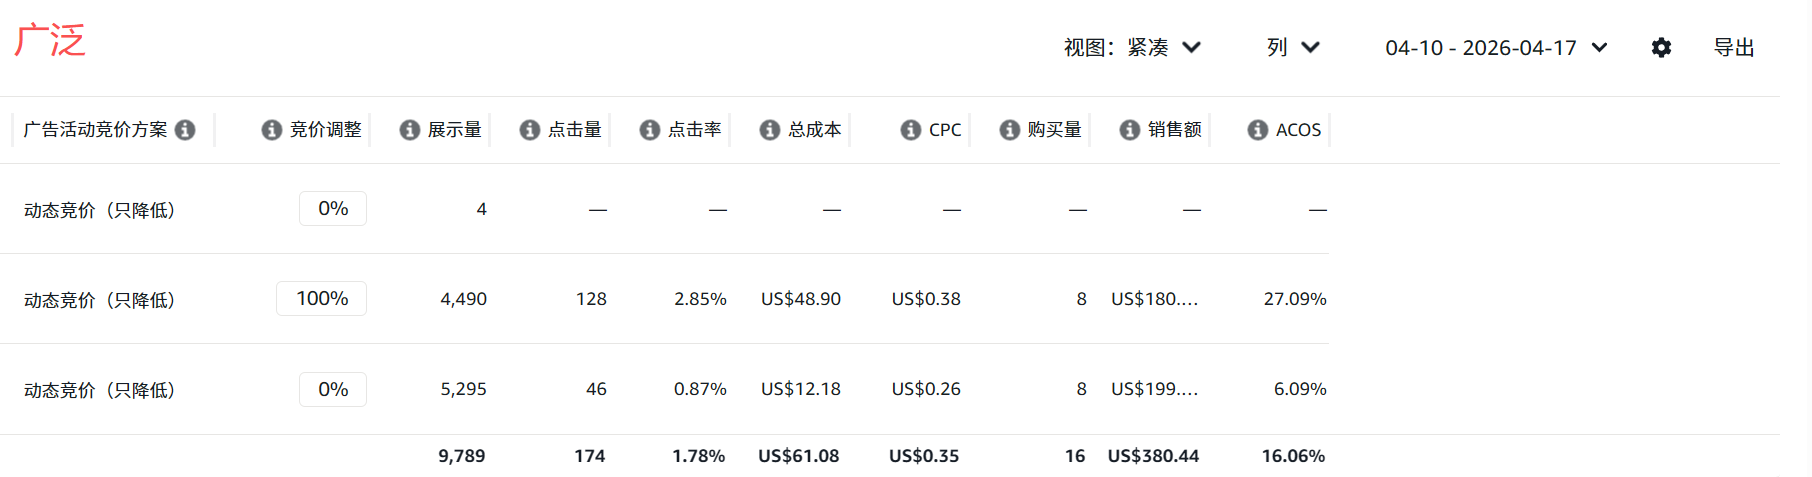Expand the 列 columns dropdown
Screen dimensions: 1812x477
(1293, 48)
